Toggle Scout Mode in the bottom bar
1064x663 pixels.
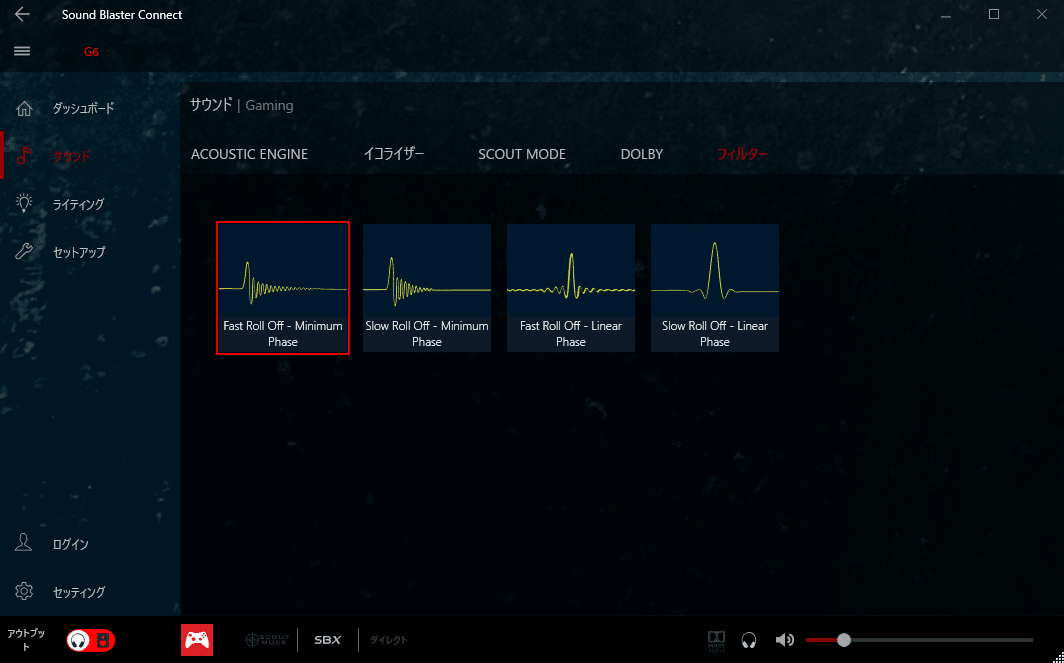tap(267, 640)
